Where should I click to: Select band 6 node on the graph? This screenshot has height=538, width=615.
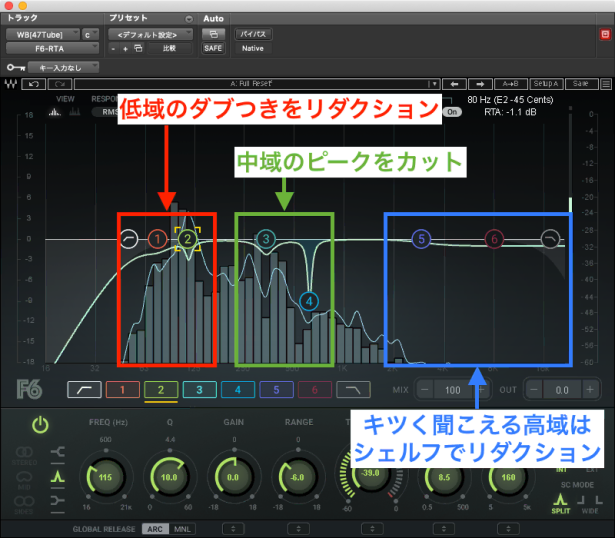[494, 239]
